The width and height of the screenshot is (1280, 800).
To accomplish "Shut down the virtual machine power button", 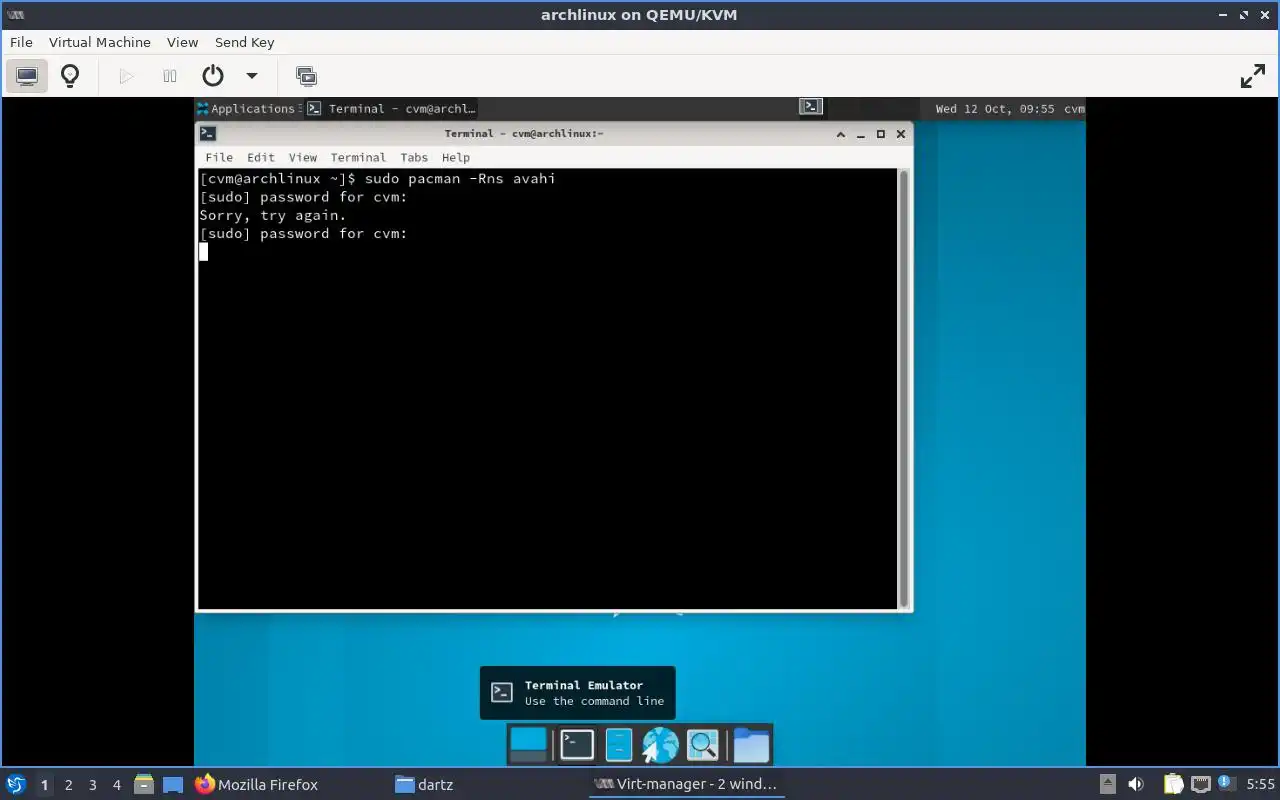I will point(213,76).
